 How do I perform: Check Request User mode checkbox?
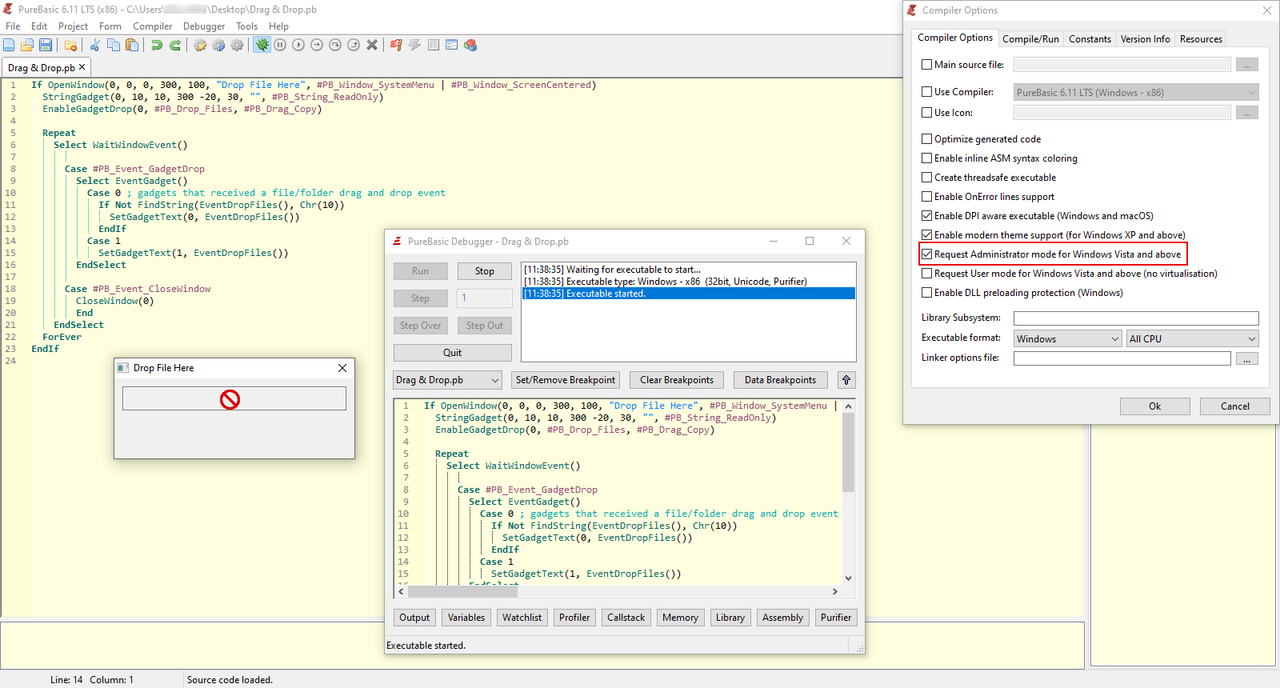(x=927, y=273)
